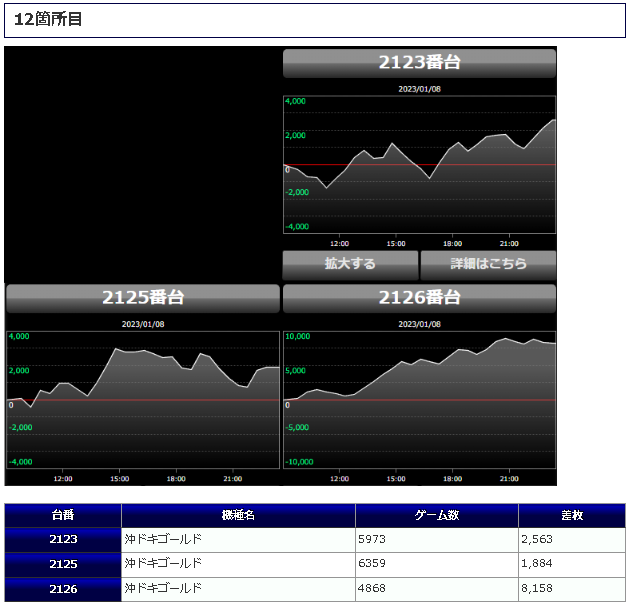
Task: Click the 2023/01/08 date above chart 2126
Action: pyautogui.click(x=419, y=324)
